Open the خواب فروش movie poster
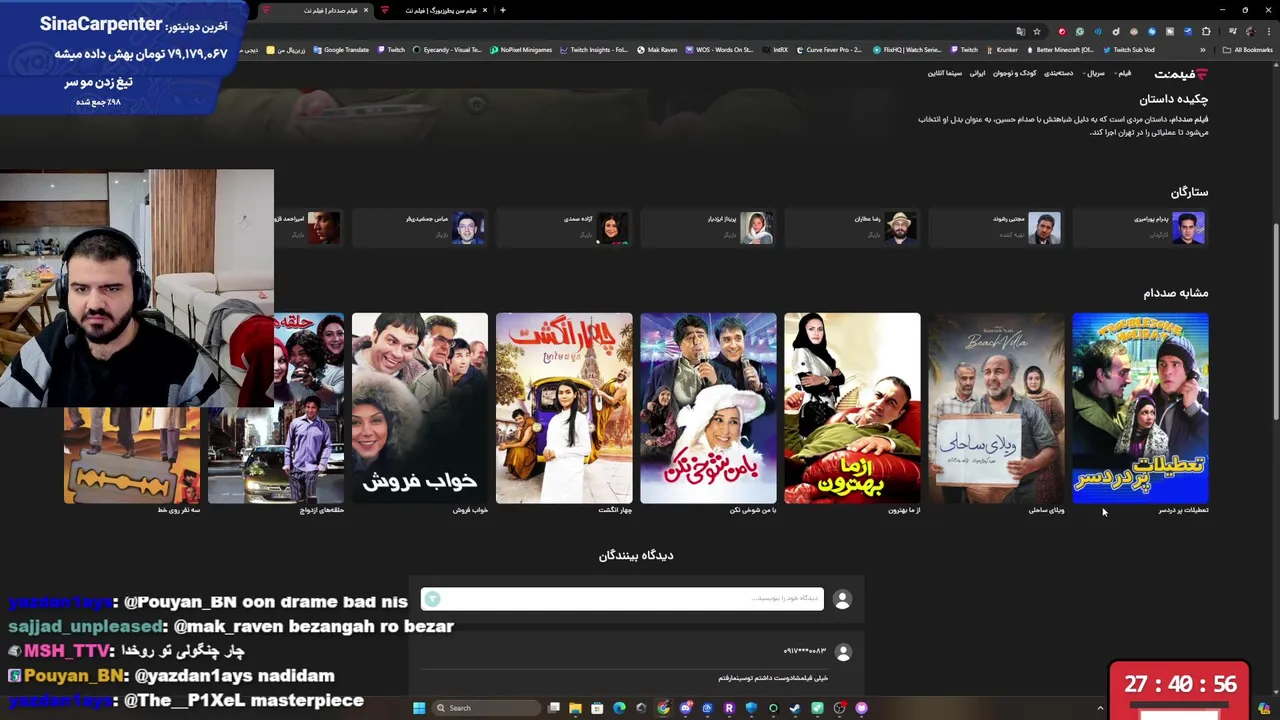Viewport: 1280px width, 720px height. click(x=420, y=408)
